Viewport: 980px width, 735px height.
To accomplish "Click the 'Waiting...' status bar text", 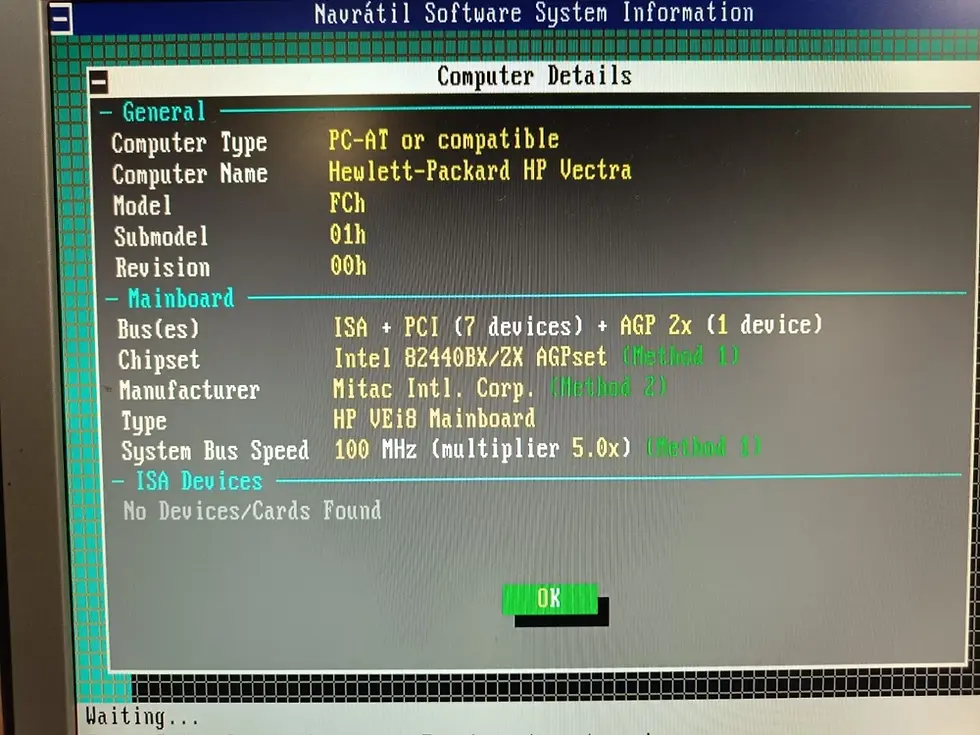I will pos(142,716).
